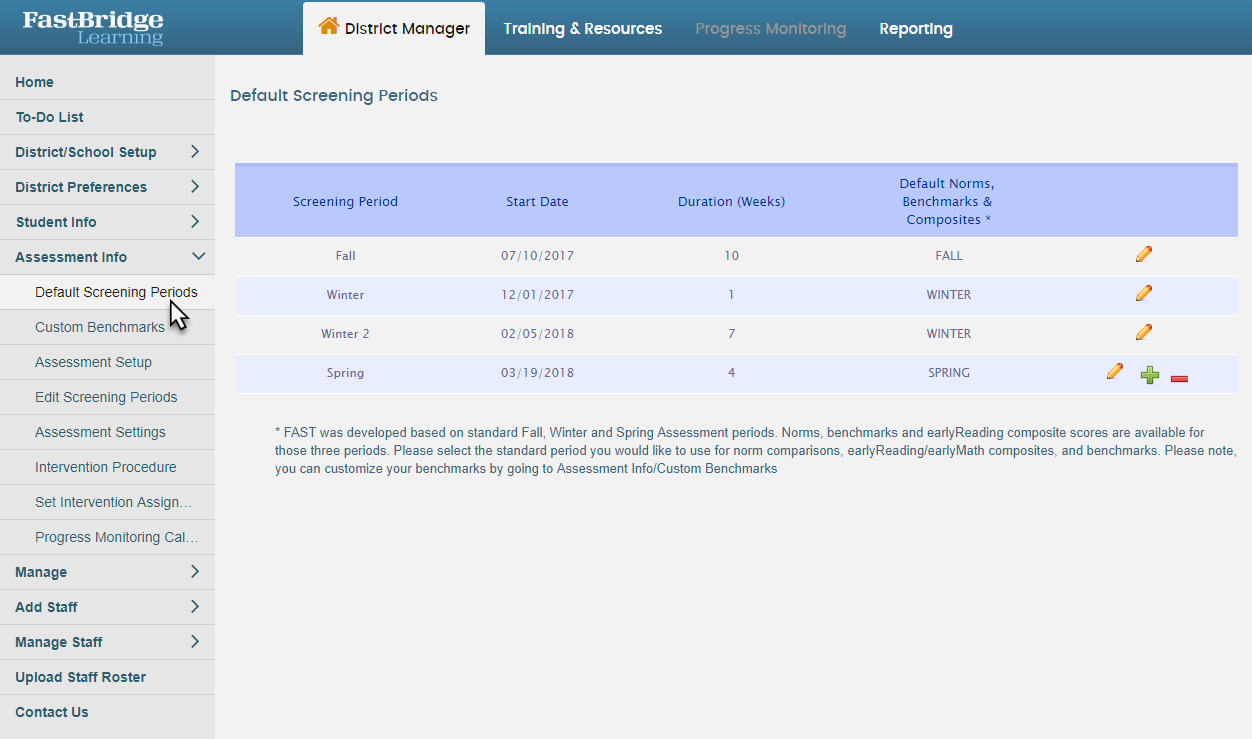The height and width of the screenshot is (739, 1252).
Task: Click the FALL norms value
Action: pyautogui.click(x=949, y=256)
